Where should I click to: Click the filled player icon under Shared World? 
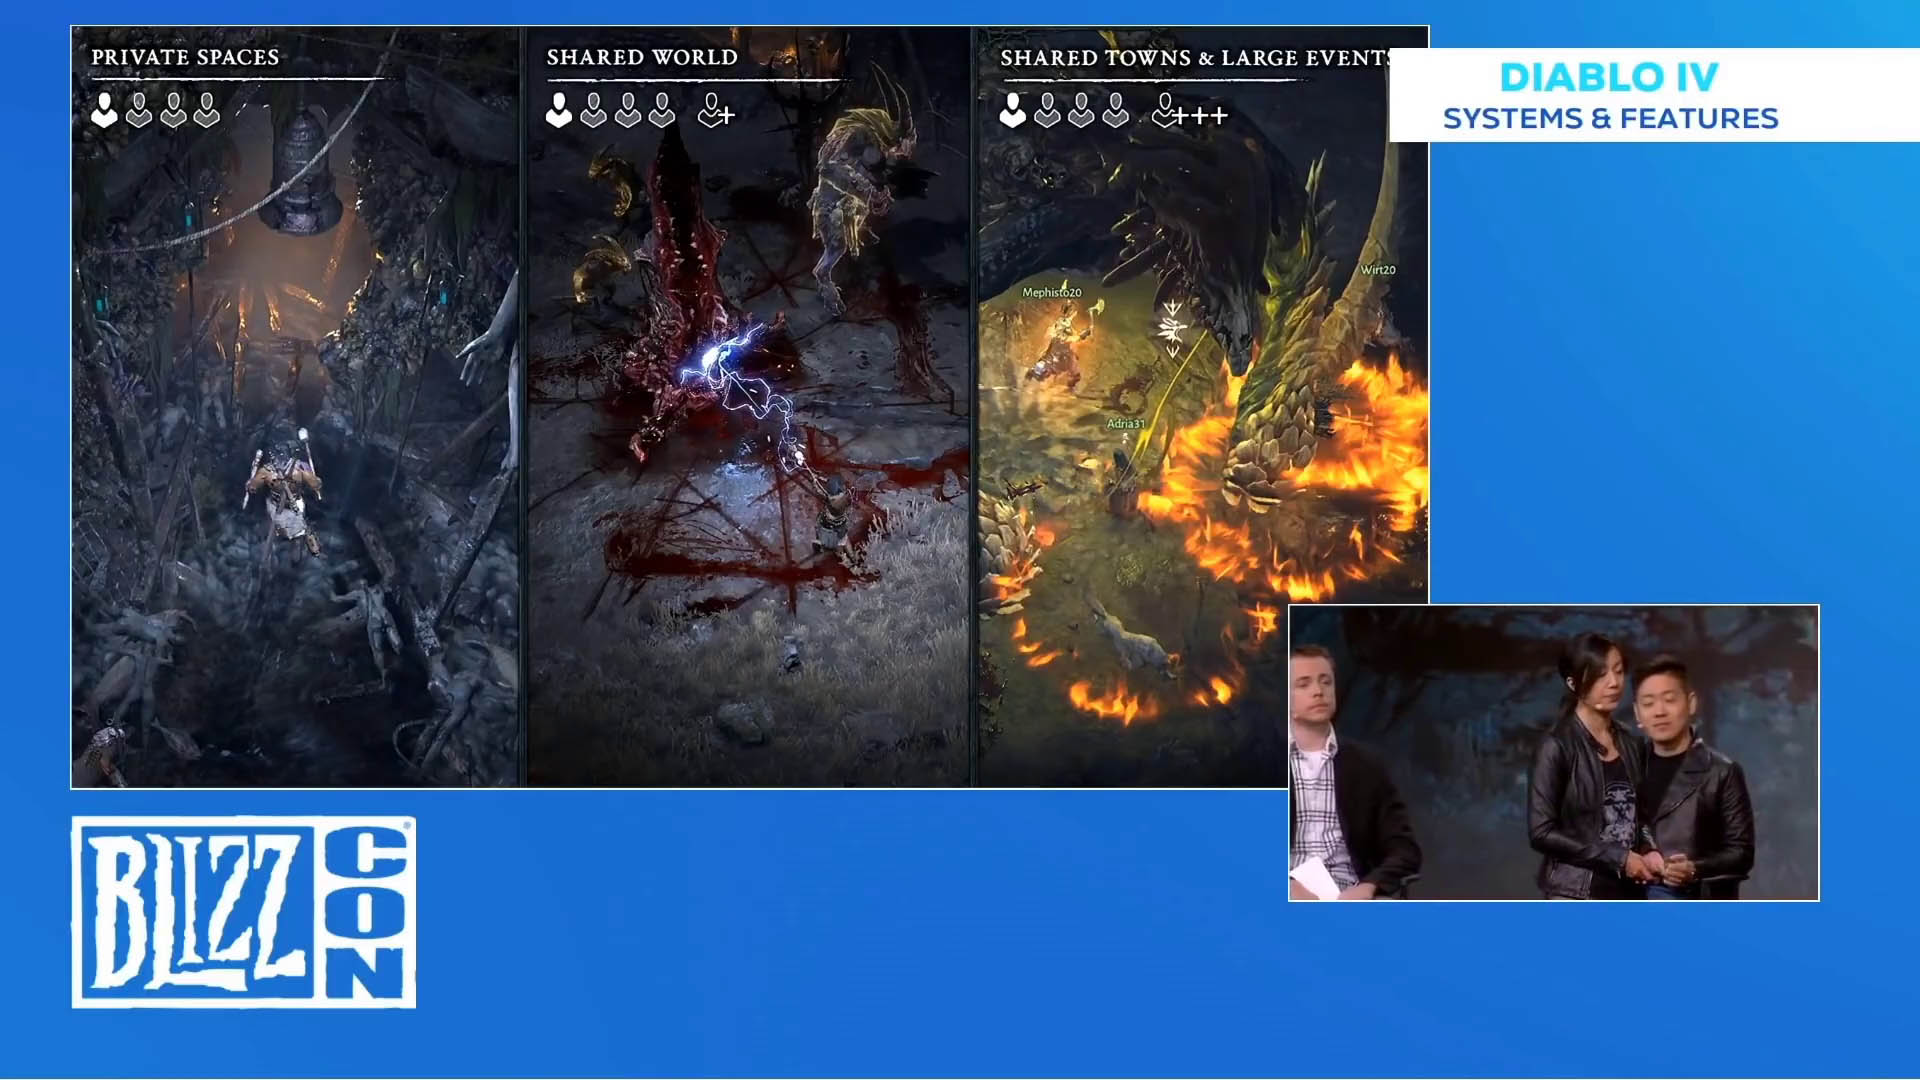[x=559, y=110]
